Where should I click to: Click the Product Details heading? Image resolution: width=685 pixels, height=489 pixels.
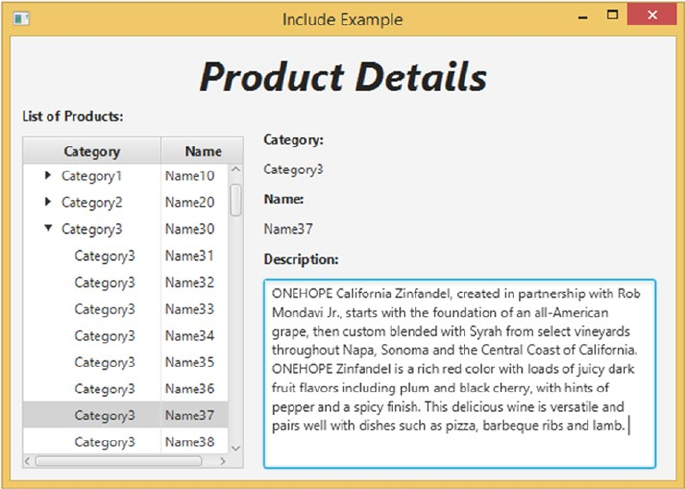pyautogui.click(x=343, y=76)
